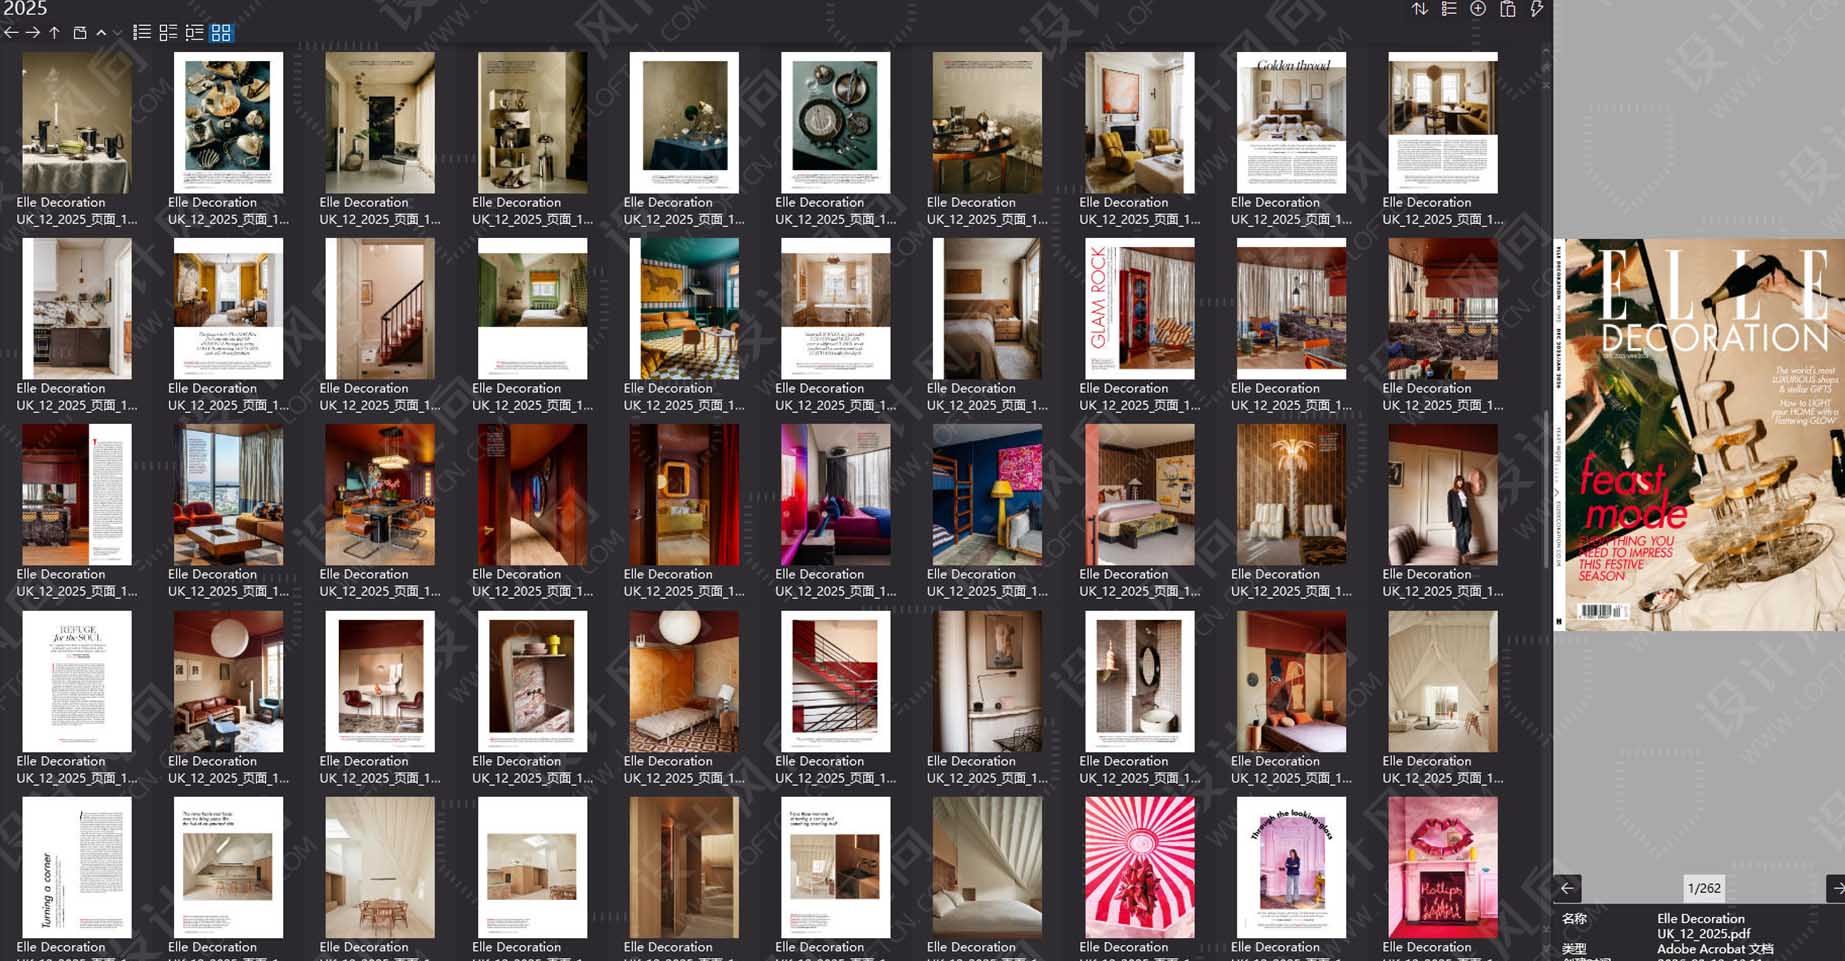
Task: Go back to the previous folder
Action: point(10,33)
